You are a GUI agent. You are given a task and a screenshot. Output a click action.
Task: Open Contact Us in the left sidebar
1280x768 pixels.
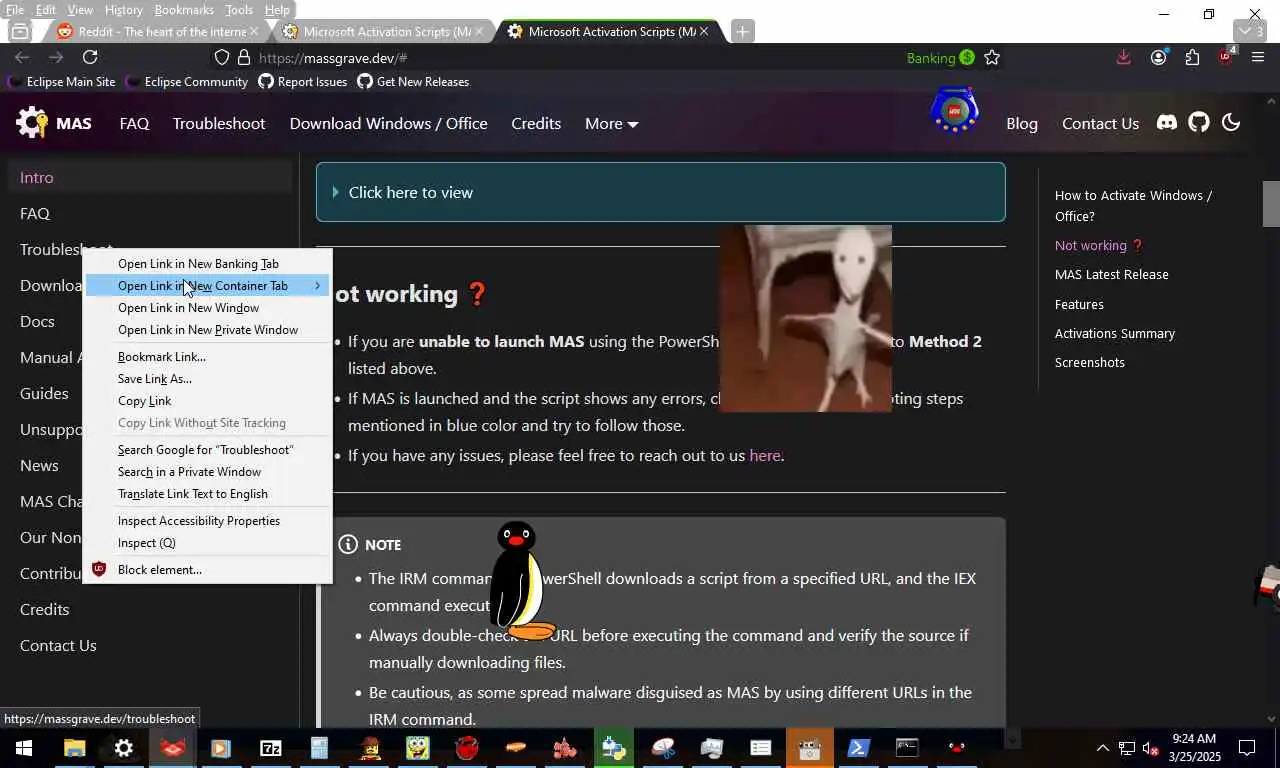click(58, 645)
